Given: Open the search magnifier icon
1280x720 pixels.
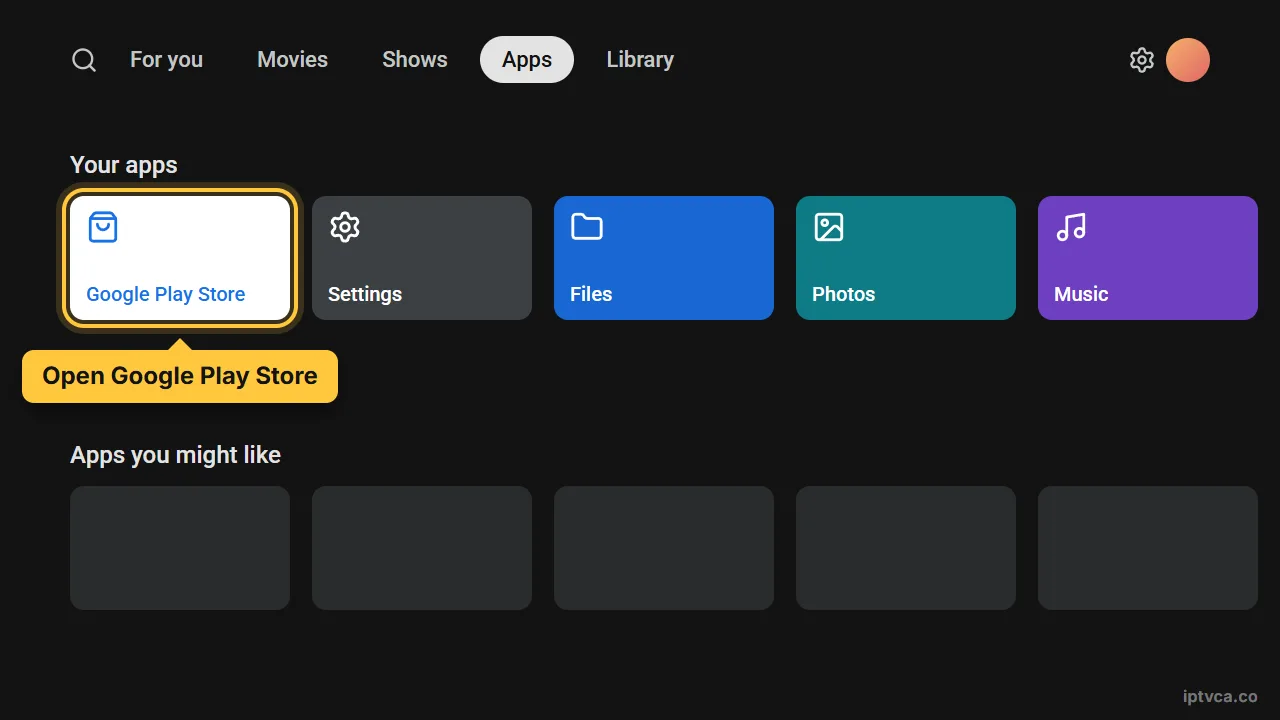Looking at the screenshot, I should [84, 60].
